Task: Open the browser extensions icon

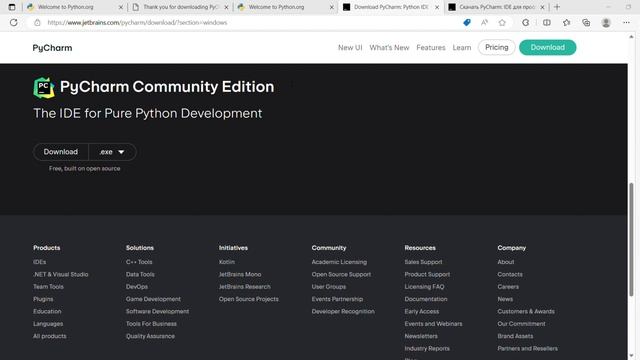Action: (x=526, y=22)
